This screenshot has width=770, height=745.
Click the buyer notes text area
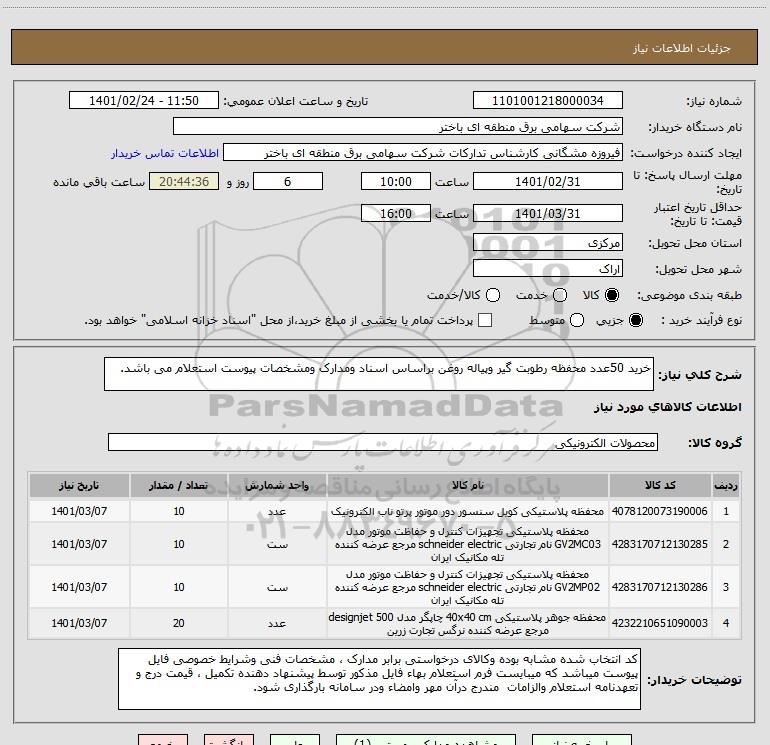(x=379, y=679)
